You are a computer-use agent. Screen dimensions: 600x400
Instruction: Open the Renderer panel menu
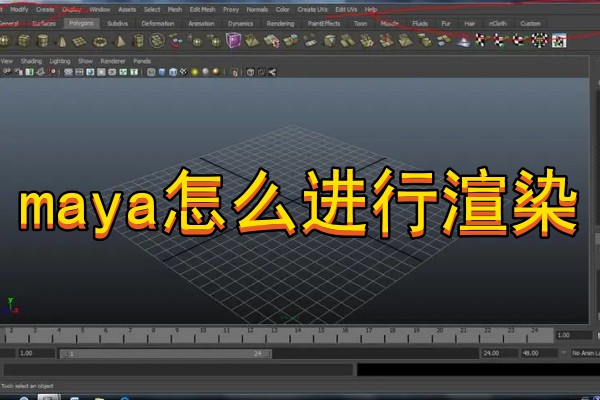[113, 61]
